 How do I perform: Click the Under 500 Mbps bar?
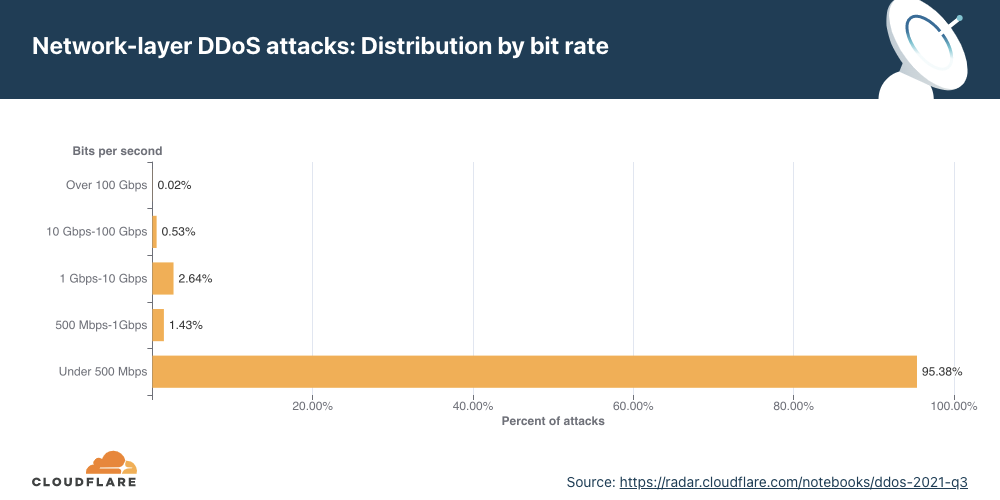click(x=534, y=371)
